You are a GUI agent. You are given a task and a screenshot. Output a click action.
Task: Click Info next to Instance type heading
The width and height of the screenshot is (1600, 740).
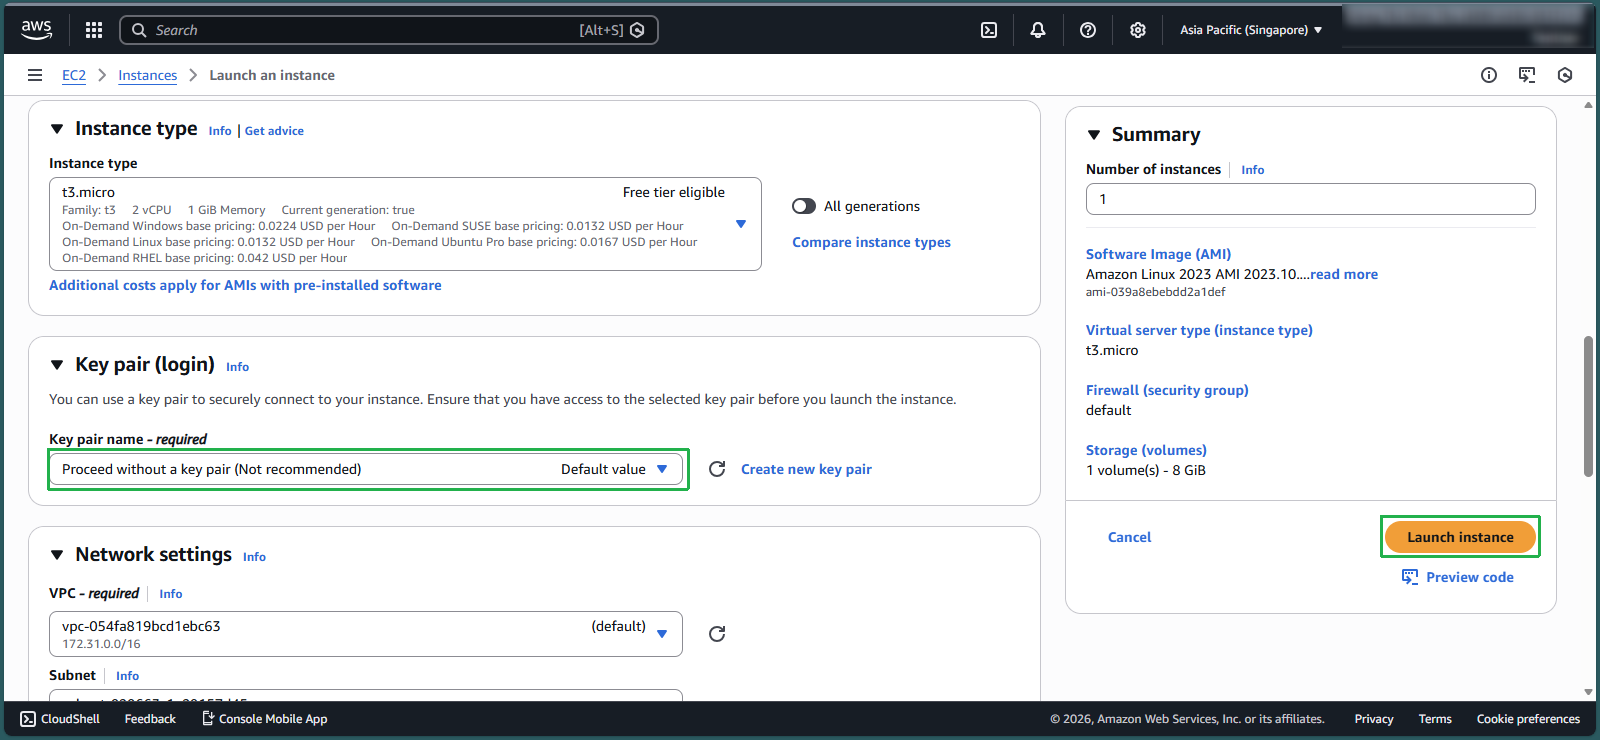coord(220,131)
